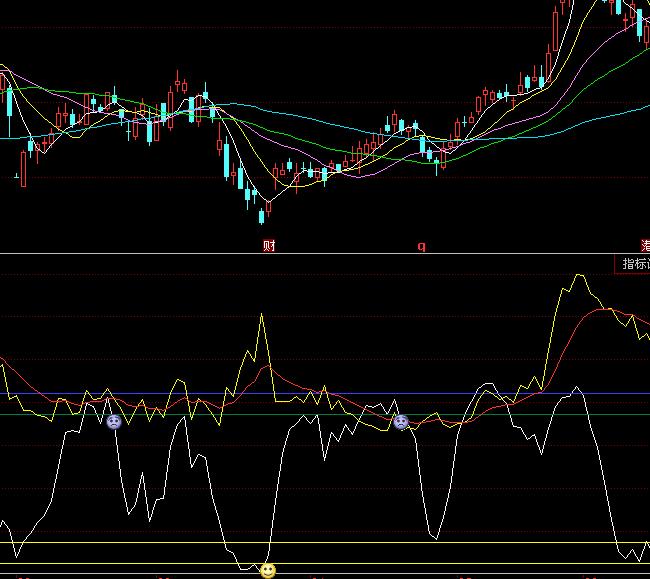Select the blue horizontal threshold line
The width and height of the screenshot is (650, 579).
tap(150, 393)
